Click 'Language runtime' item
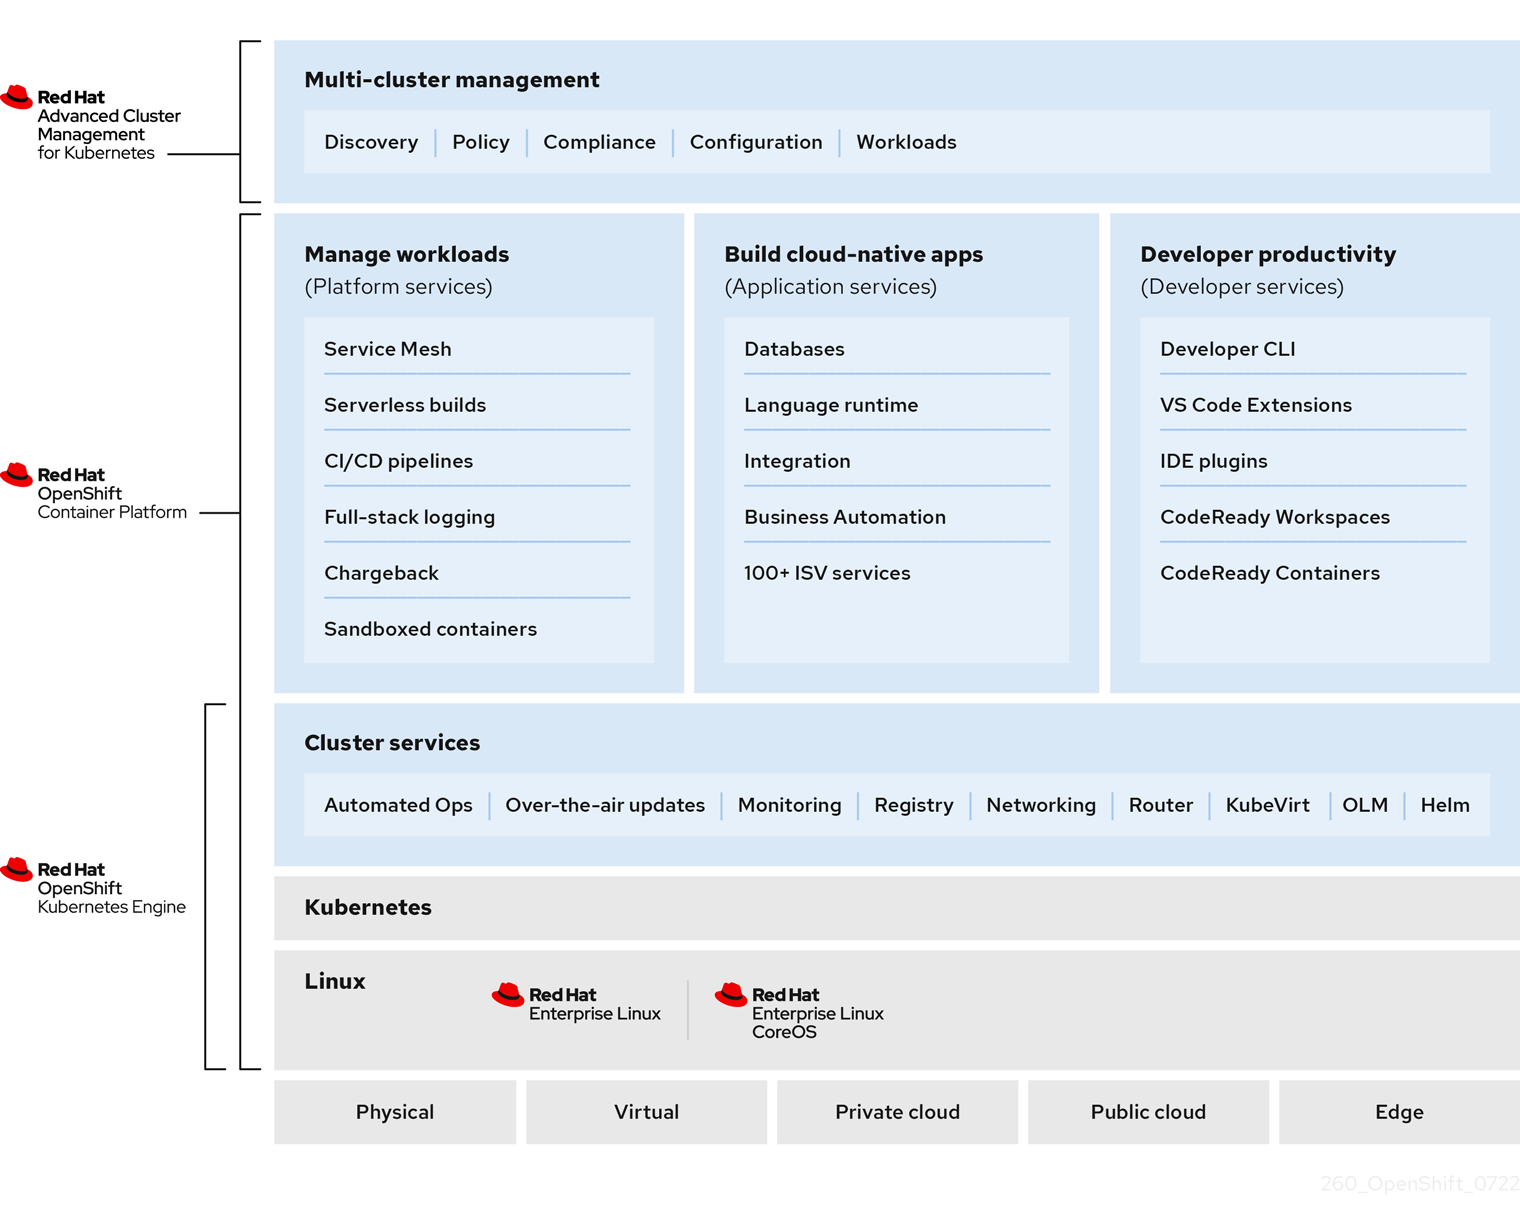This screenshot has height=1224, width=1520. pos(831,405)
